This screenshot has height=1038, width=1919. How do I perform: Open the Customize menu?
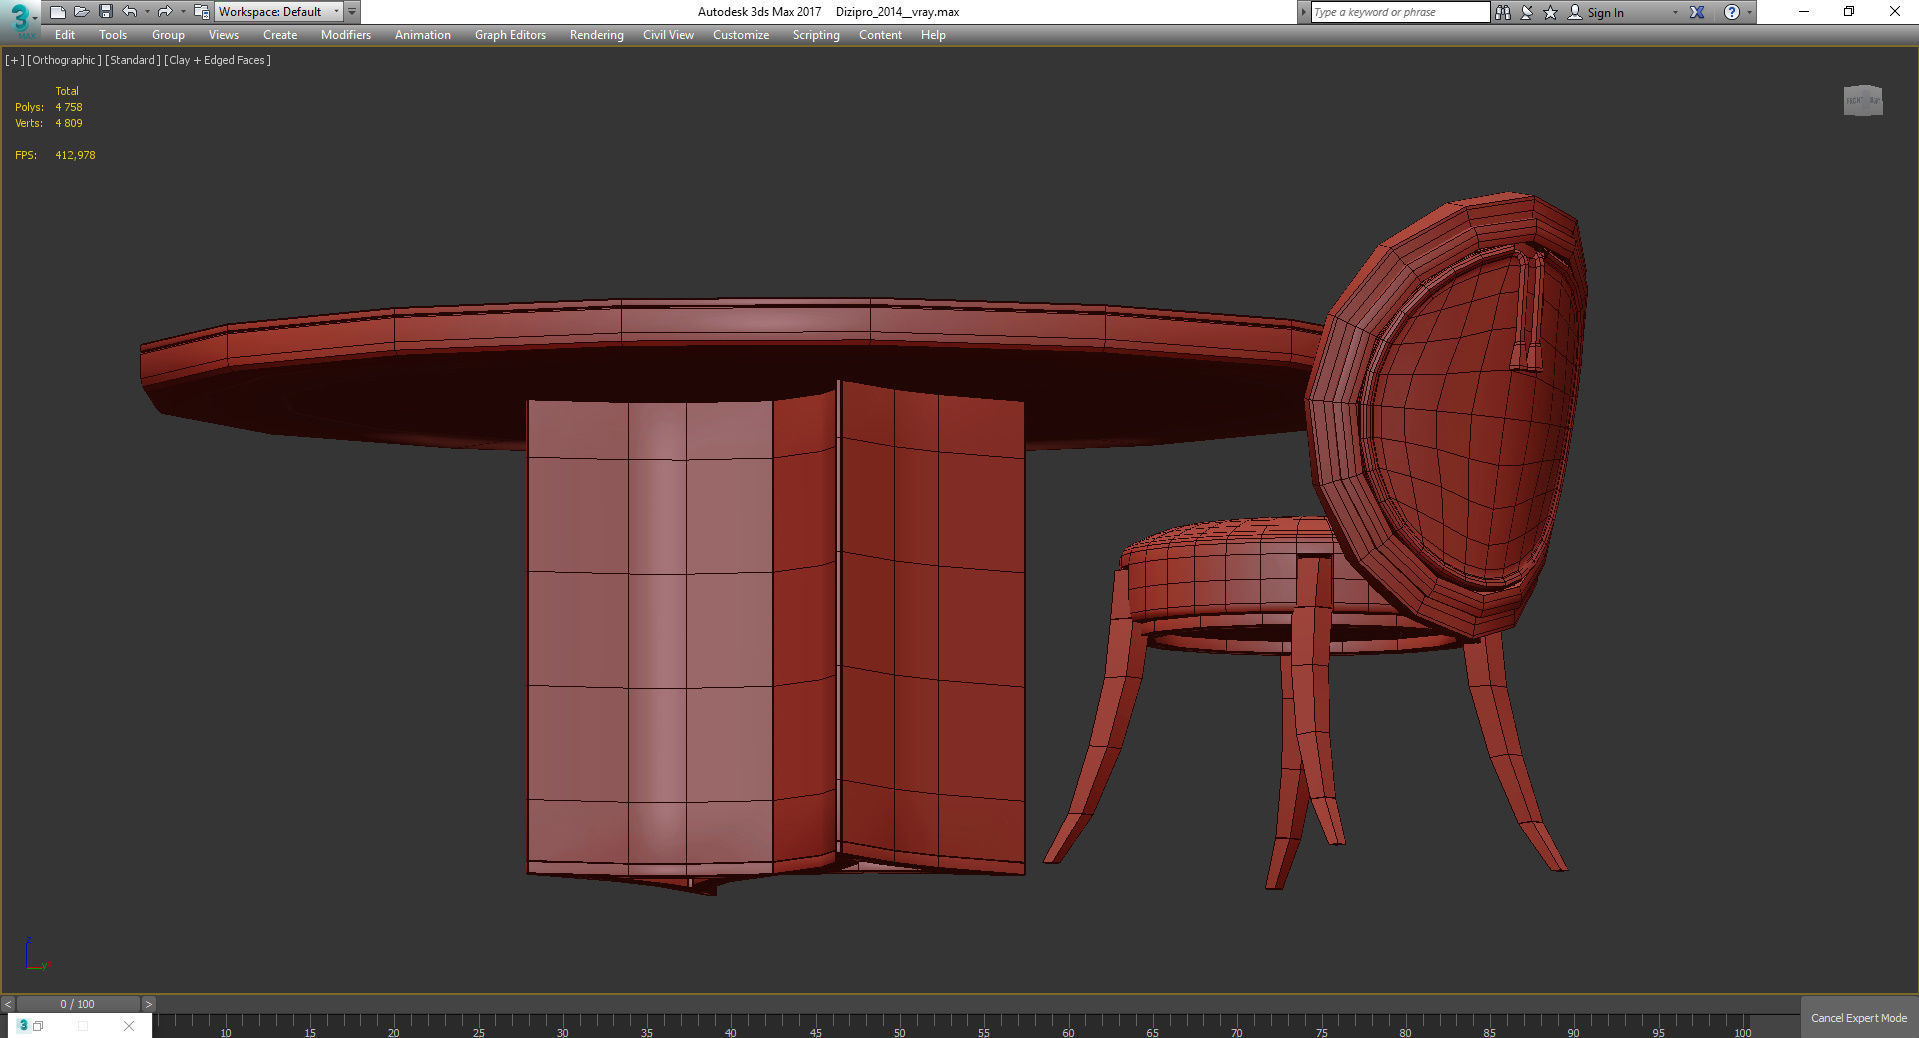pyautogui.click(x=741, y=35)
